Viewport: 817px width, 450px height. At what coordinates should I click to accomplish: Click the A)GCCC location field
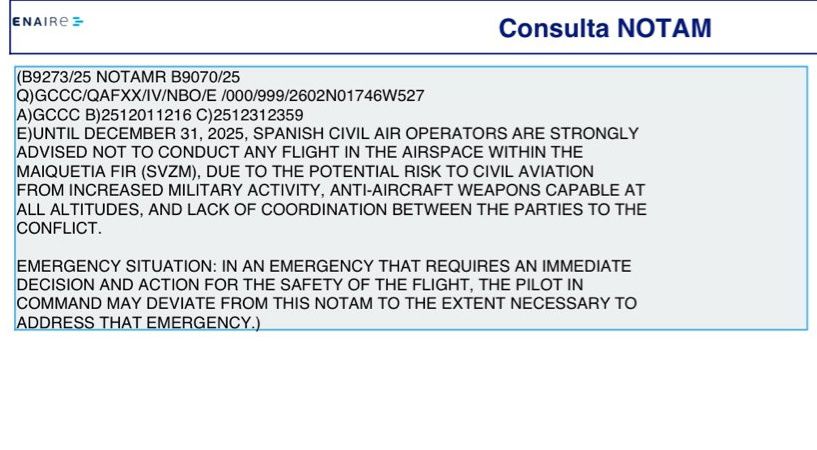[x=47, y=115]
